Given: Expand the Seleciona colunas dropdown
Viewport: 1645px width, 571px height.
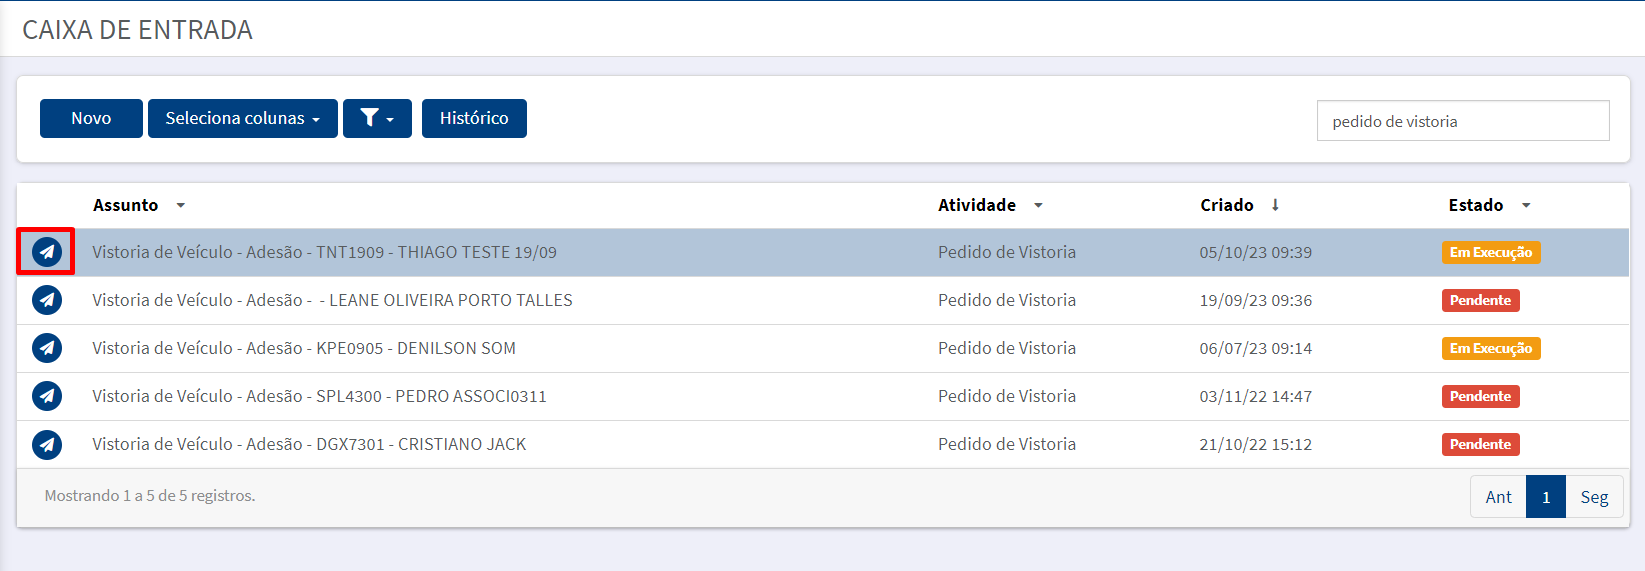Looking at the screenshot, I should point(243,118).
